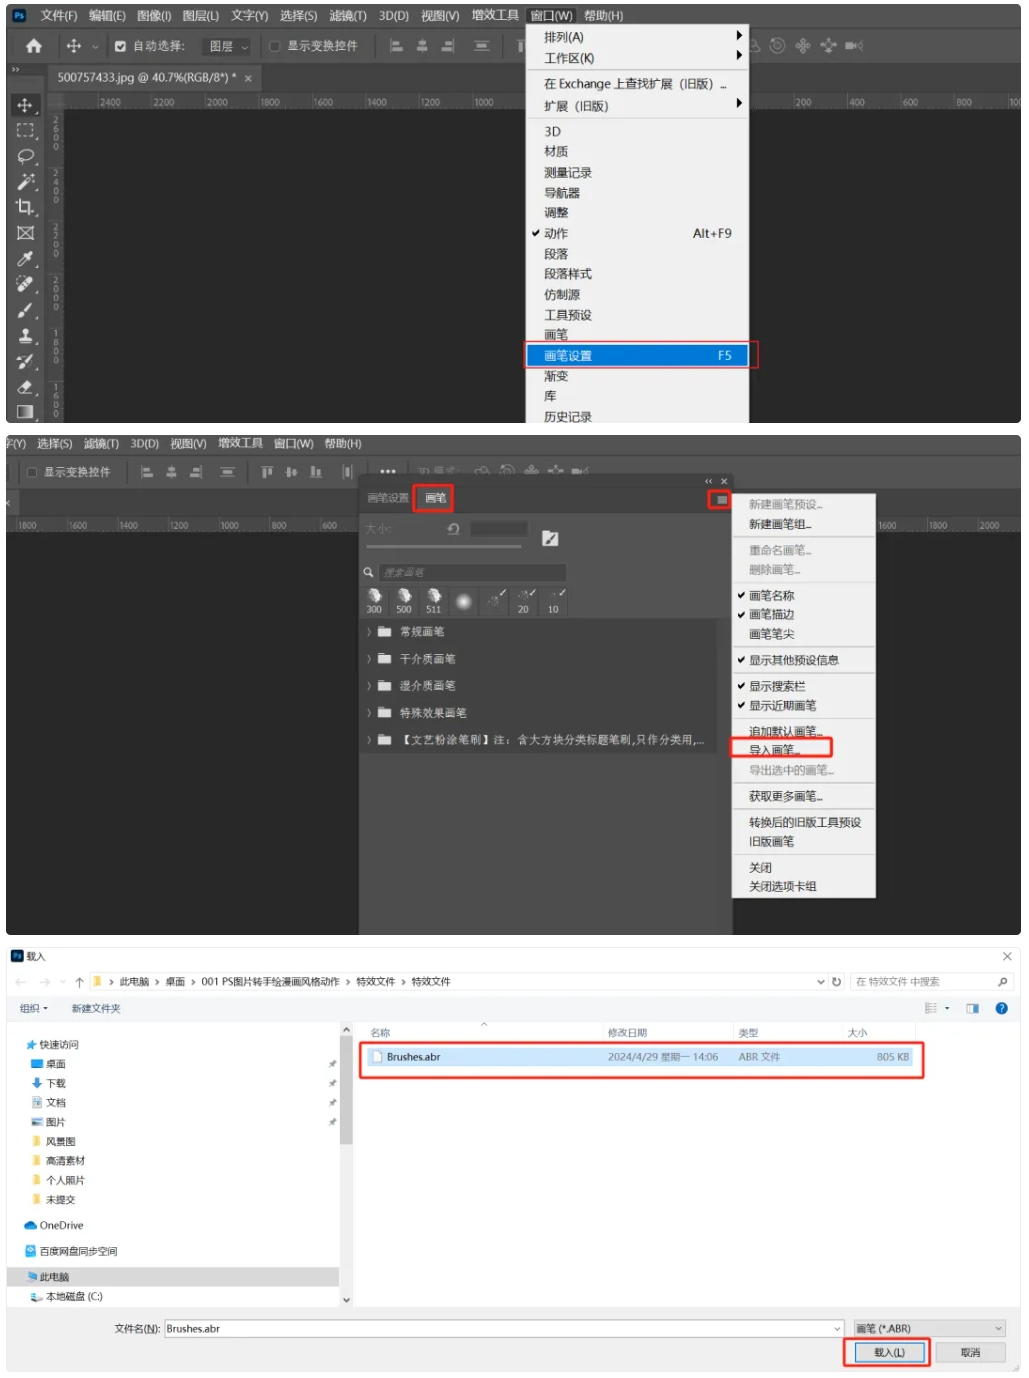Go back in the load dialog
The width and height of the screenshot is (1029, 1378).
pyautogui.click(x=21, y=982)
